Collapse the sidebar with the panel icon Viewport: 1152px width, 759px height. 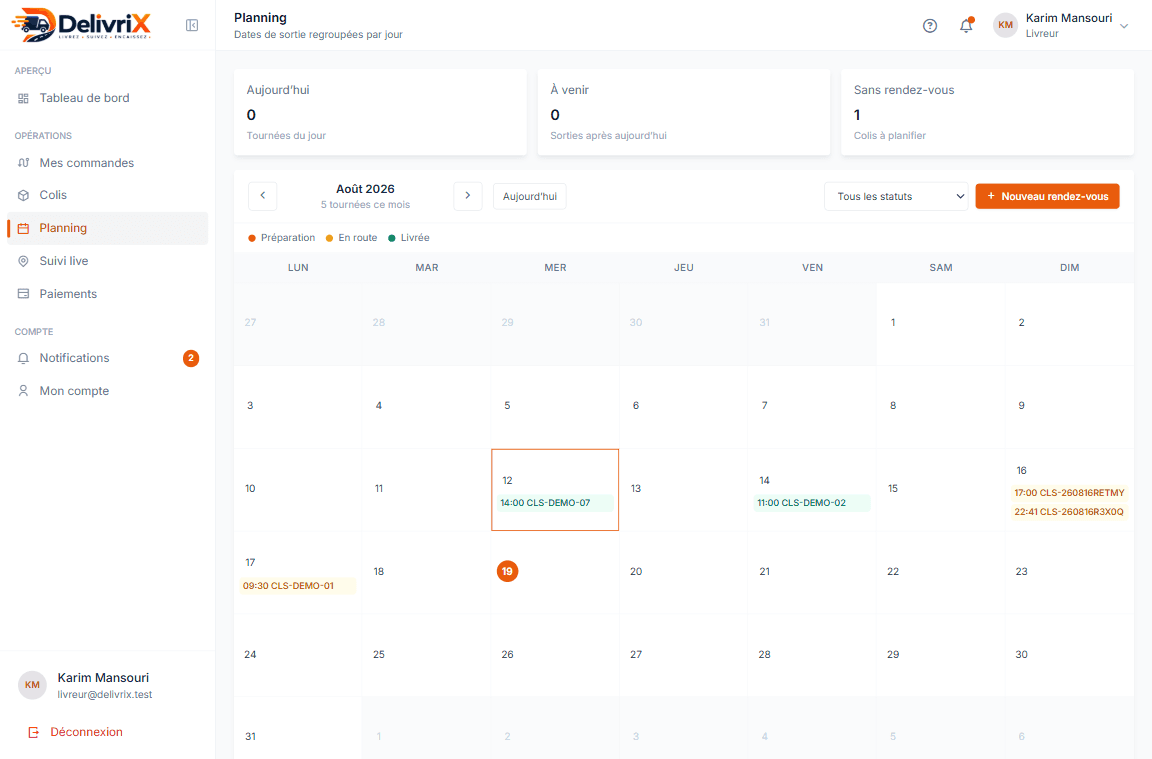coord(192,26)
